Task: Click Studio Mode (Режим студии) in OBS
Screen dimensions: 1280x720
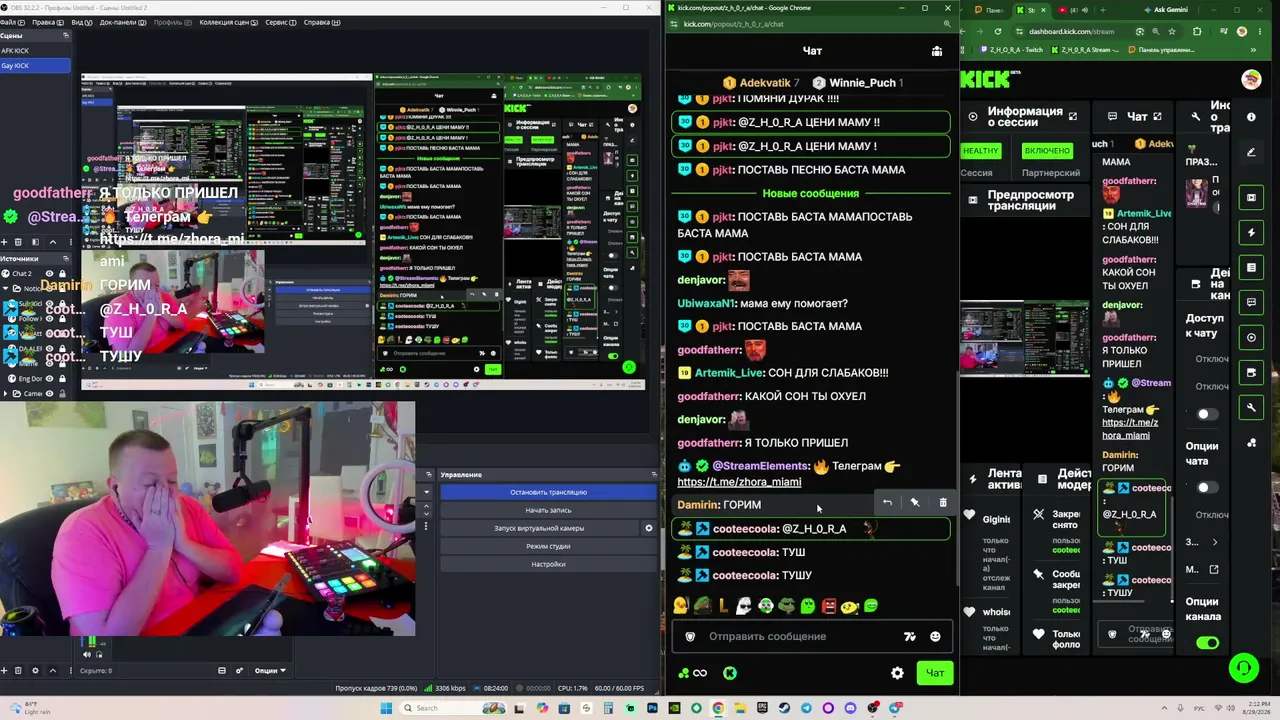Action: pyautogui.click(x=548, y=546)
